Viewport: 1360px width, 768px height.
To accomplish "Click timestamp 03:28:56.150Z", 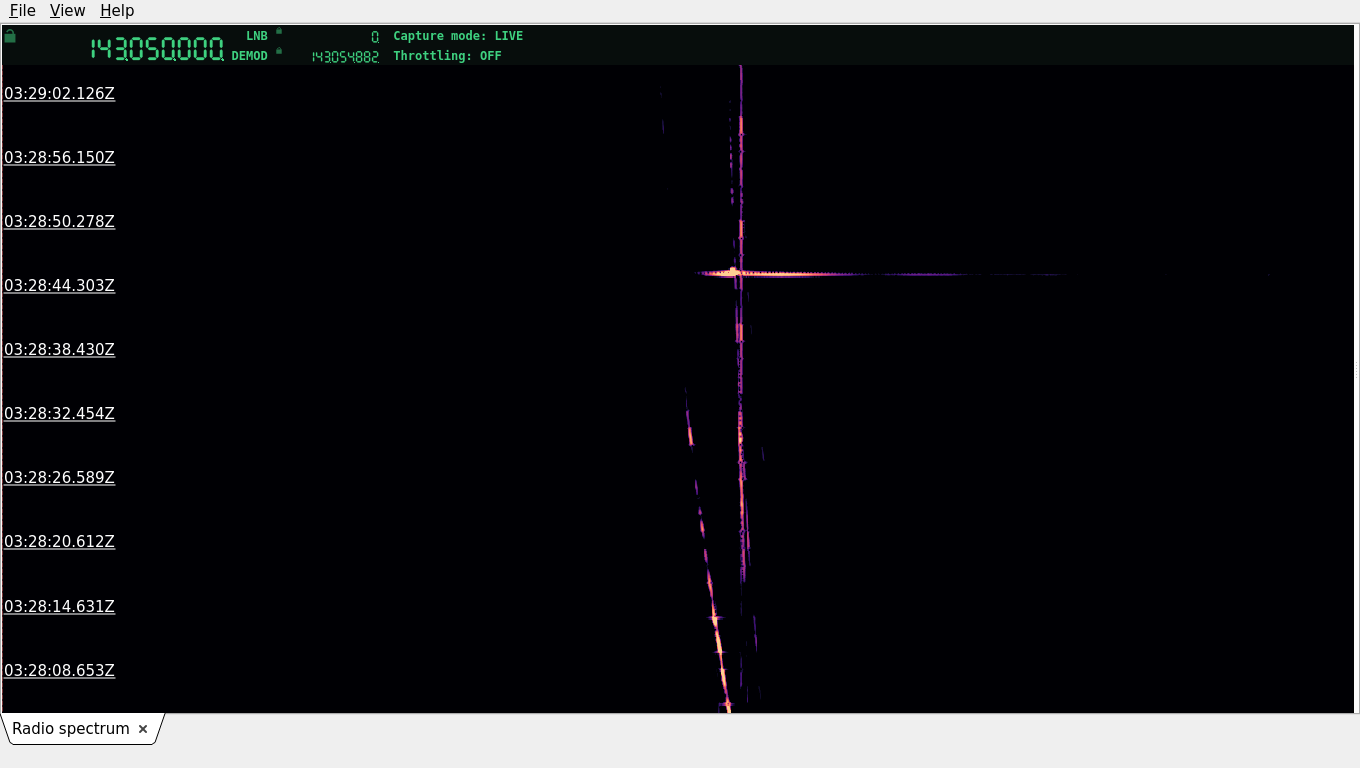I will 60,157.
